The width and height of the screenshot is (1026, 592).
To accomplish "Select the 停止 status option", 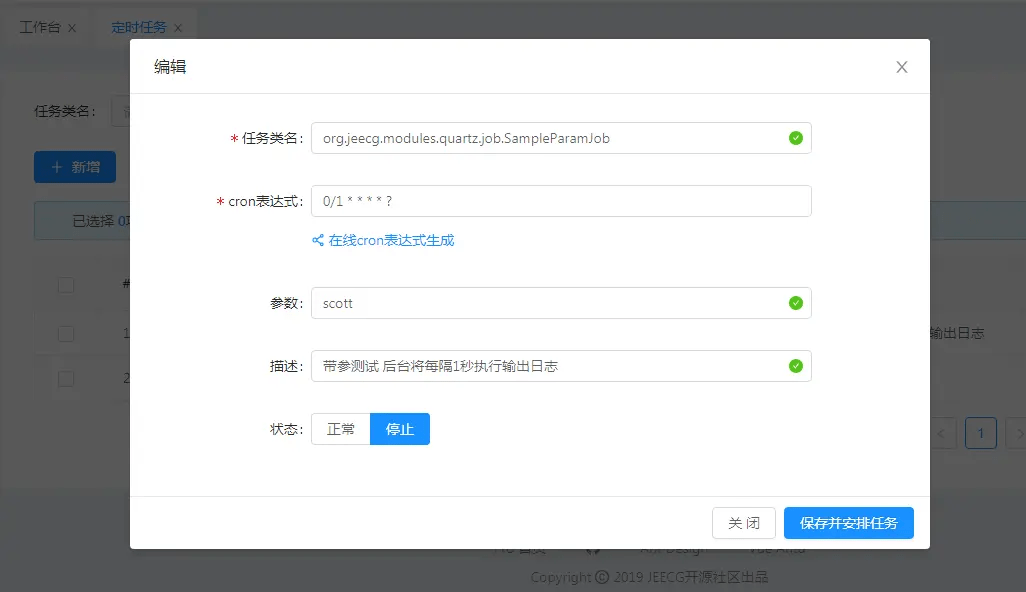I will [x=400, y=429].
